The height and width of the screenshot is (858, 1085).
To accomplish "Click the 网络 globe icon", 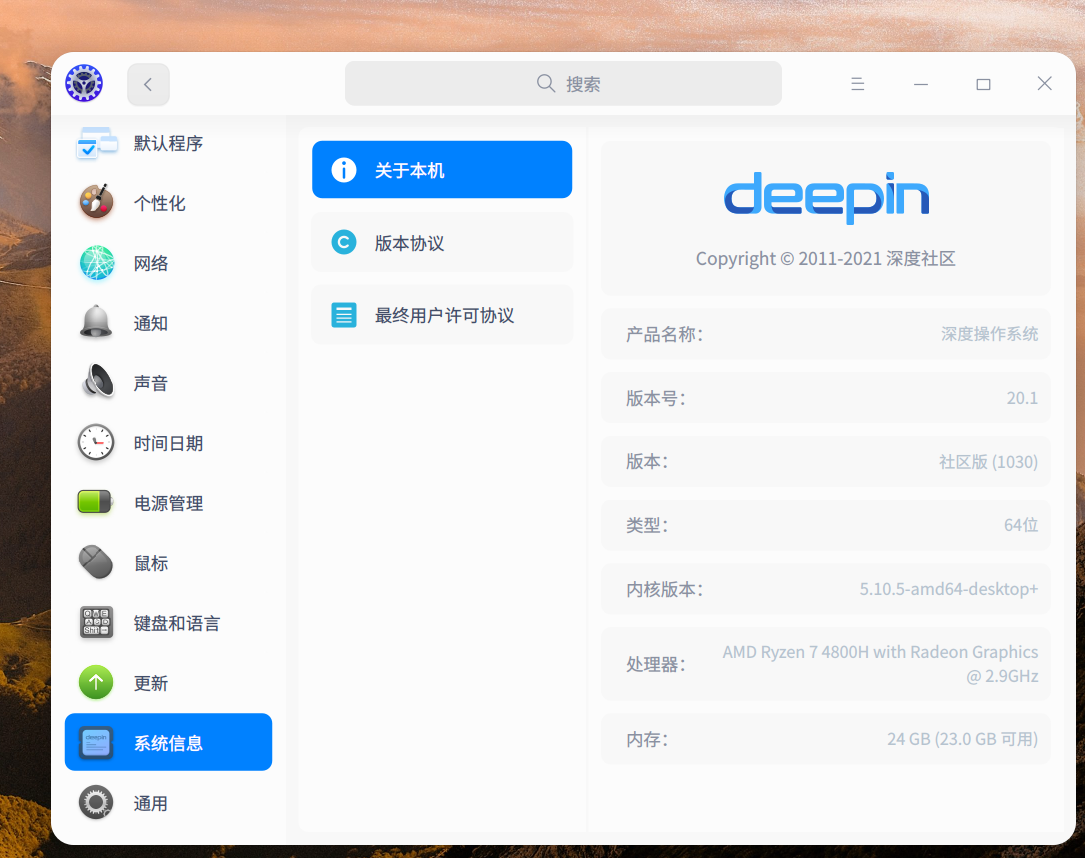I will [96, 263].
